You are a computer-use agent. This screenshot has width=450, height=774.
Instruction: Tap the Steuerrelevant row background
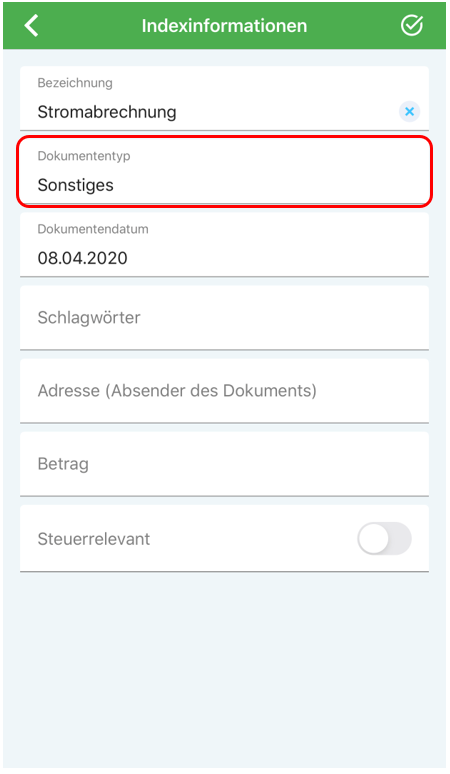pos(225,538)
